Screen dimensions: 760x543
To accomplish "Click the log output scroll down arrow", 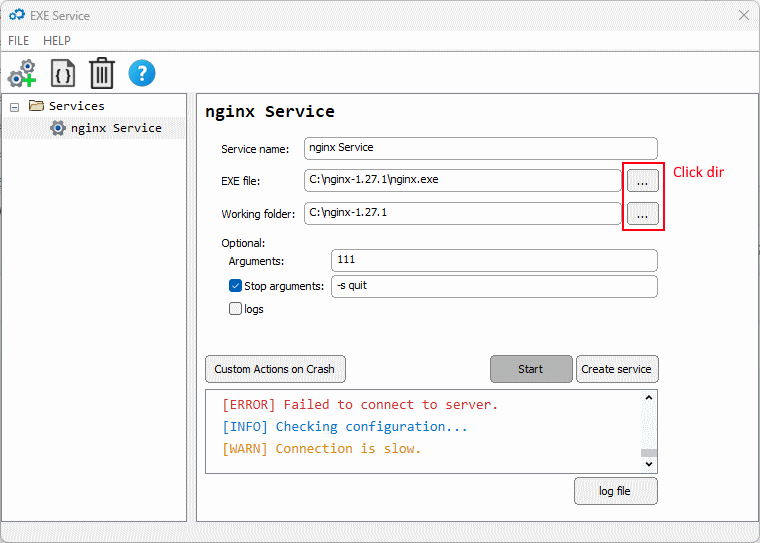I will point(649,464).
